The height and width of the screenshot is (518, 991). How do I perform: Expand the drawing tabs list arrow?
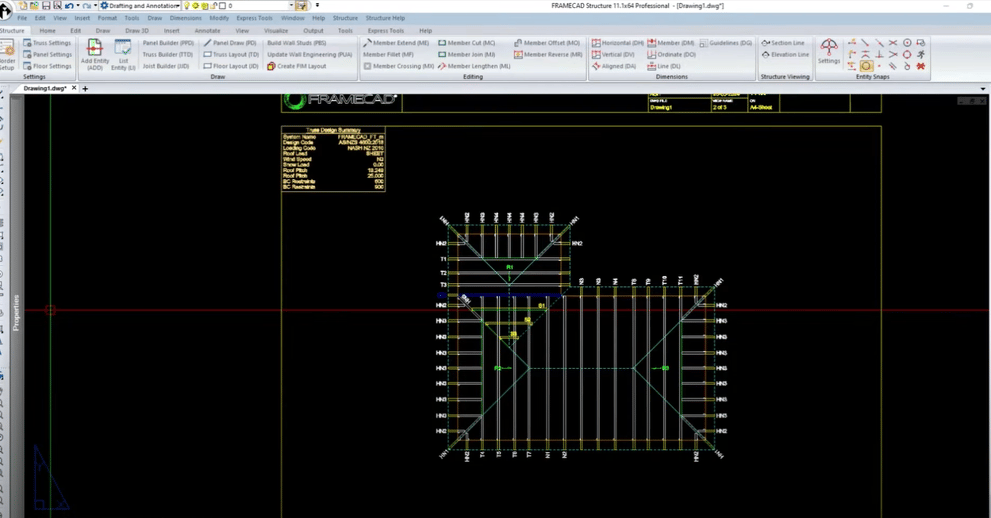(x=982, y=89)
